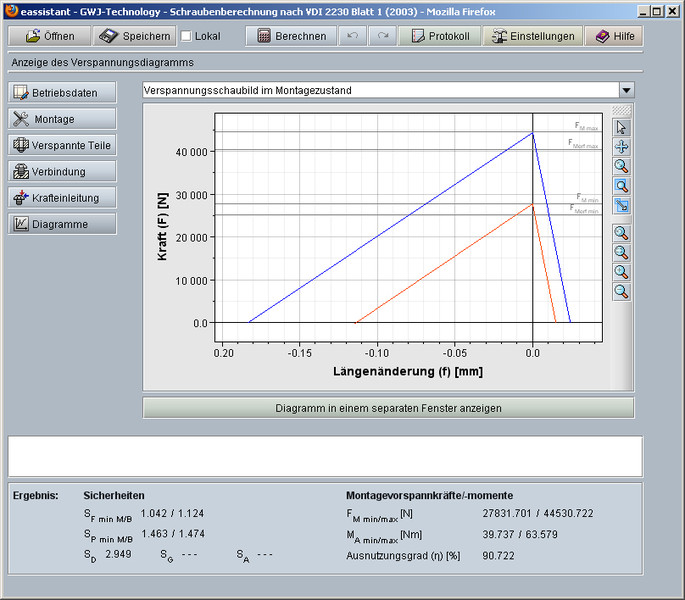Open Einstellungen settings
Viewport: 685px width, 600px height.
[x=531, y=36]
